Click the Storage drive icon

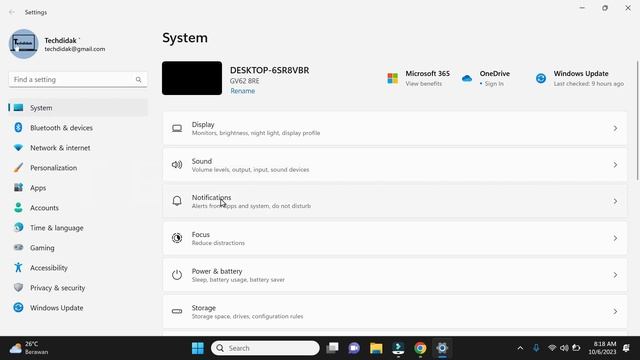pos(177,311)
